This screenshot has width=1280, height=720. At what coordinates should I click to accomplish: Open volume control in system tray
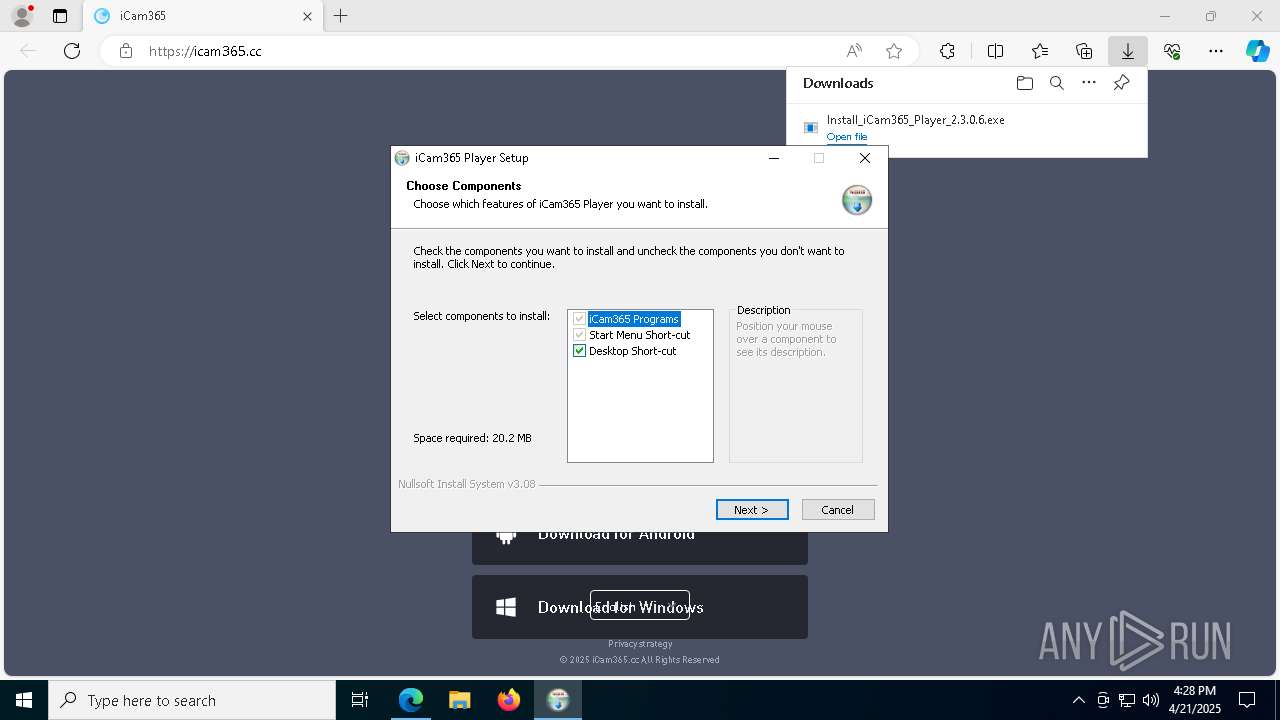tap(1151, 700)
